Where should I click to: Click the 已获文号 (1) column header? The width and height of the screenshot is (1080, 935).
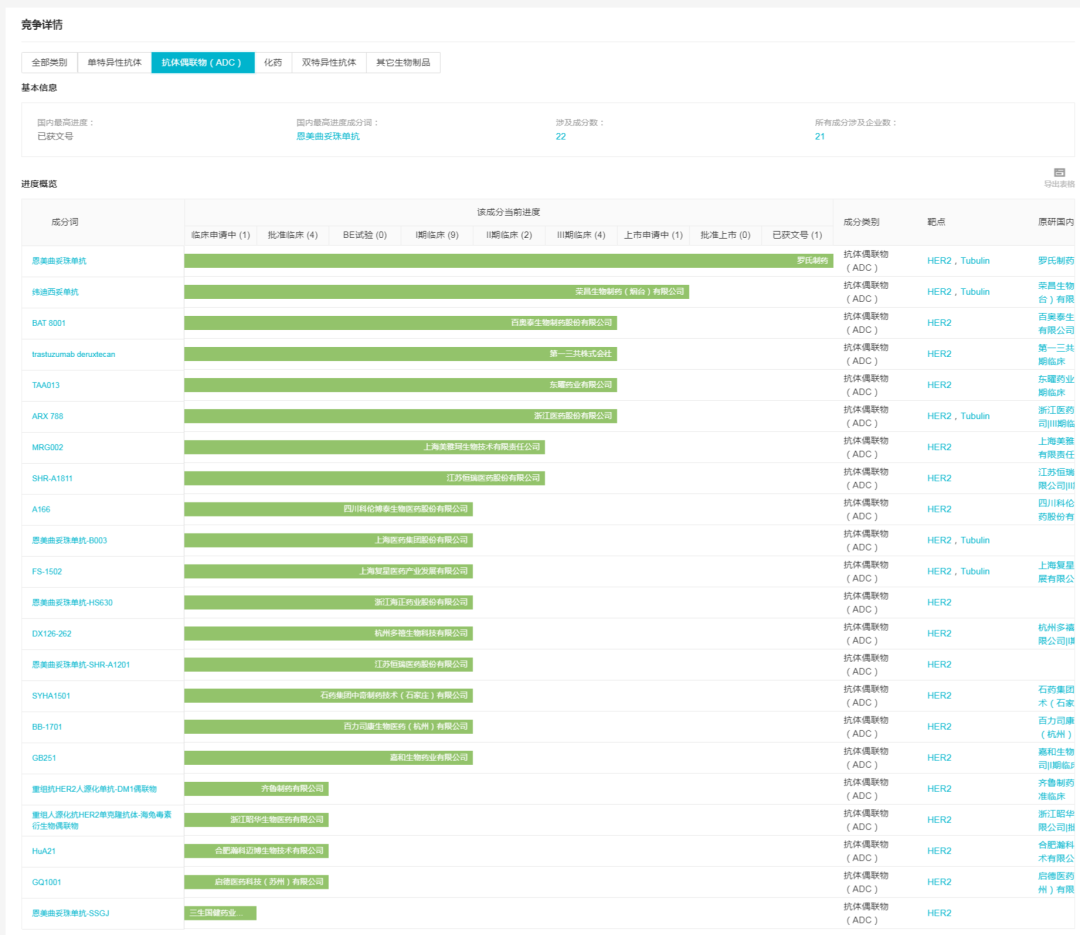coord(797,235)
